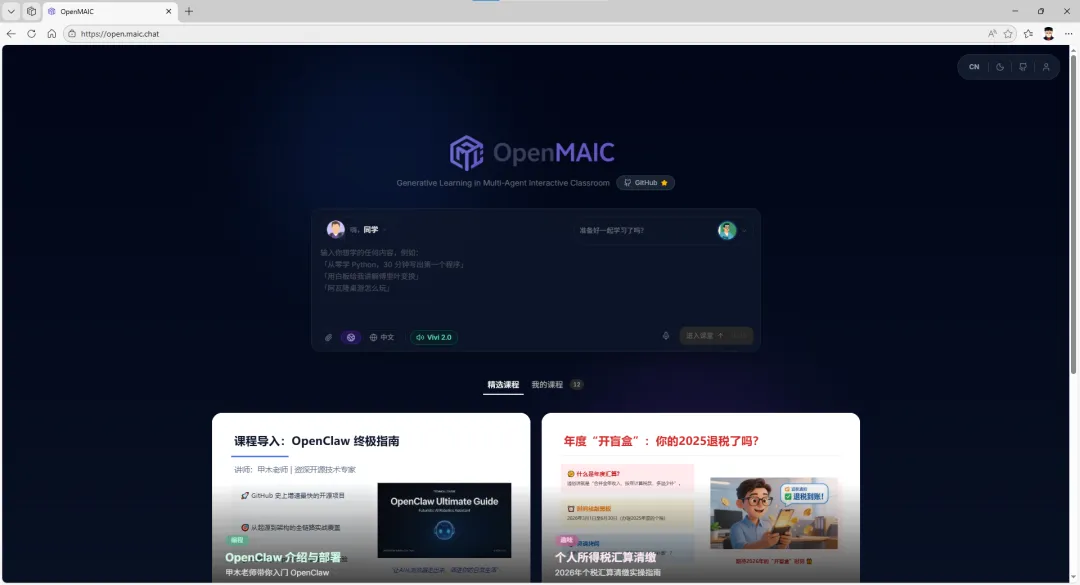Open read aloud icon in address bar
This screenshot has height=585, width=1080.
tap(992, 34)
